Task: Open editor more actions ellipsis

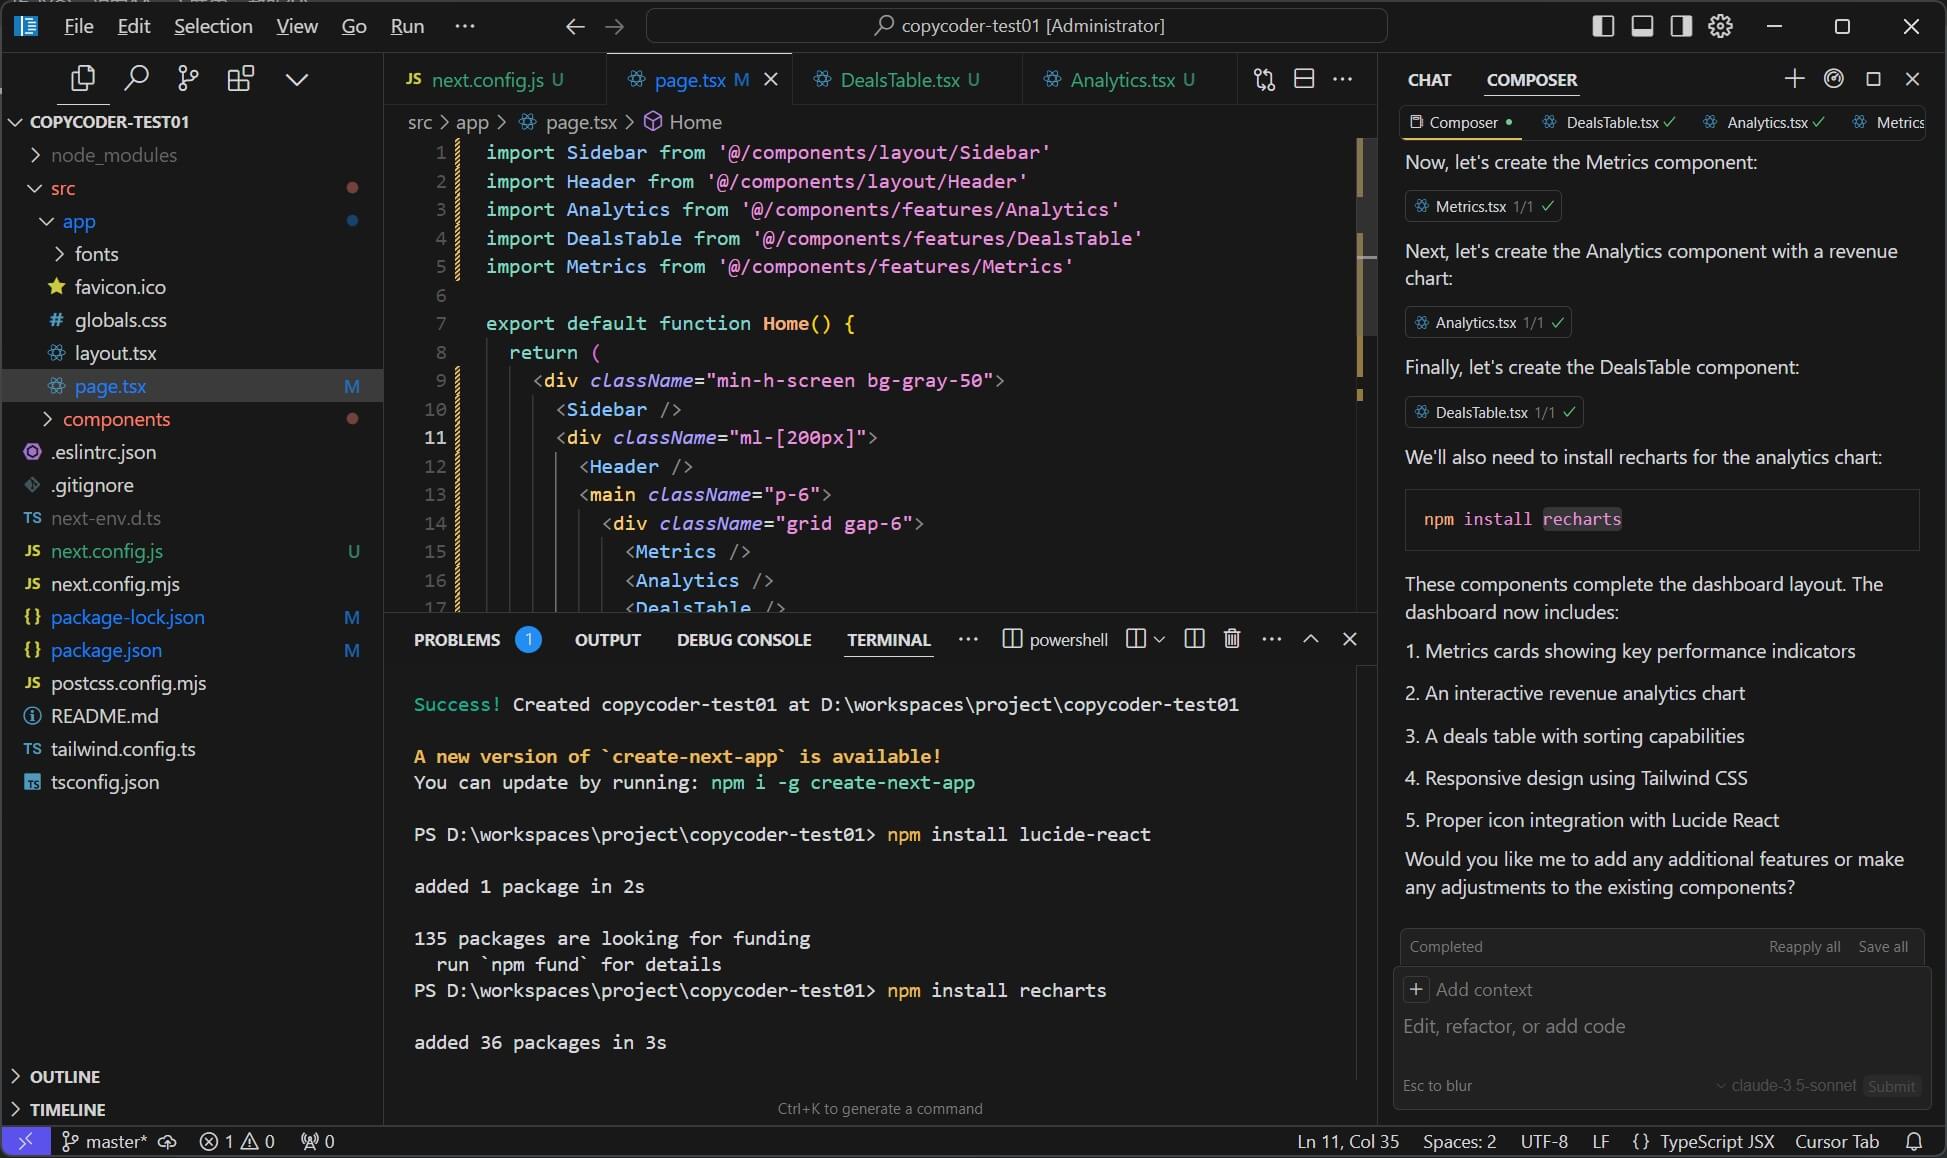Action: 1342,79
